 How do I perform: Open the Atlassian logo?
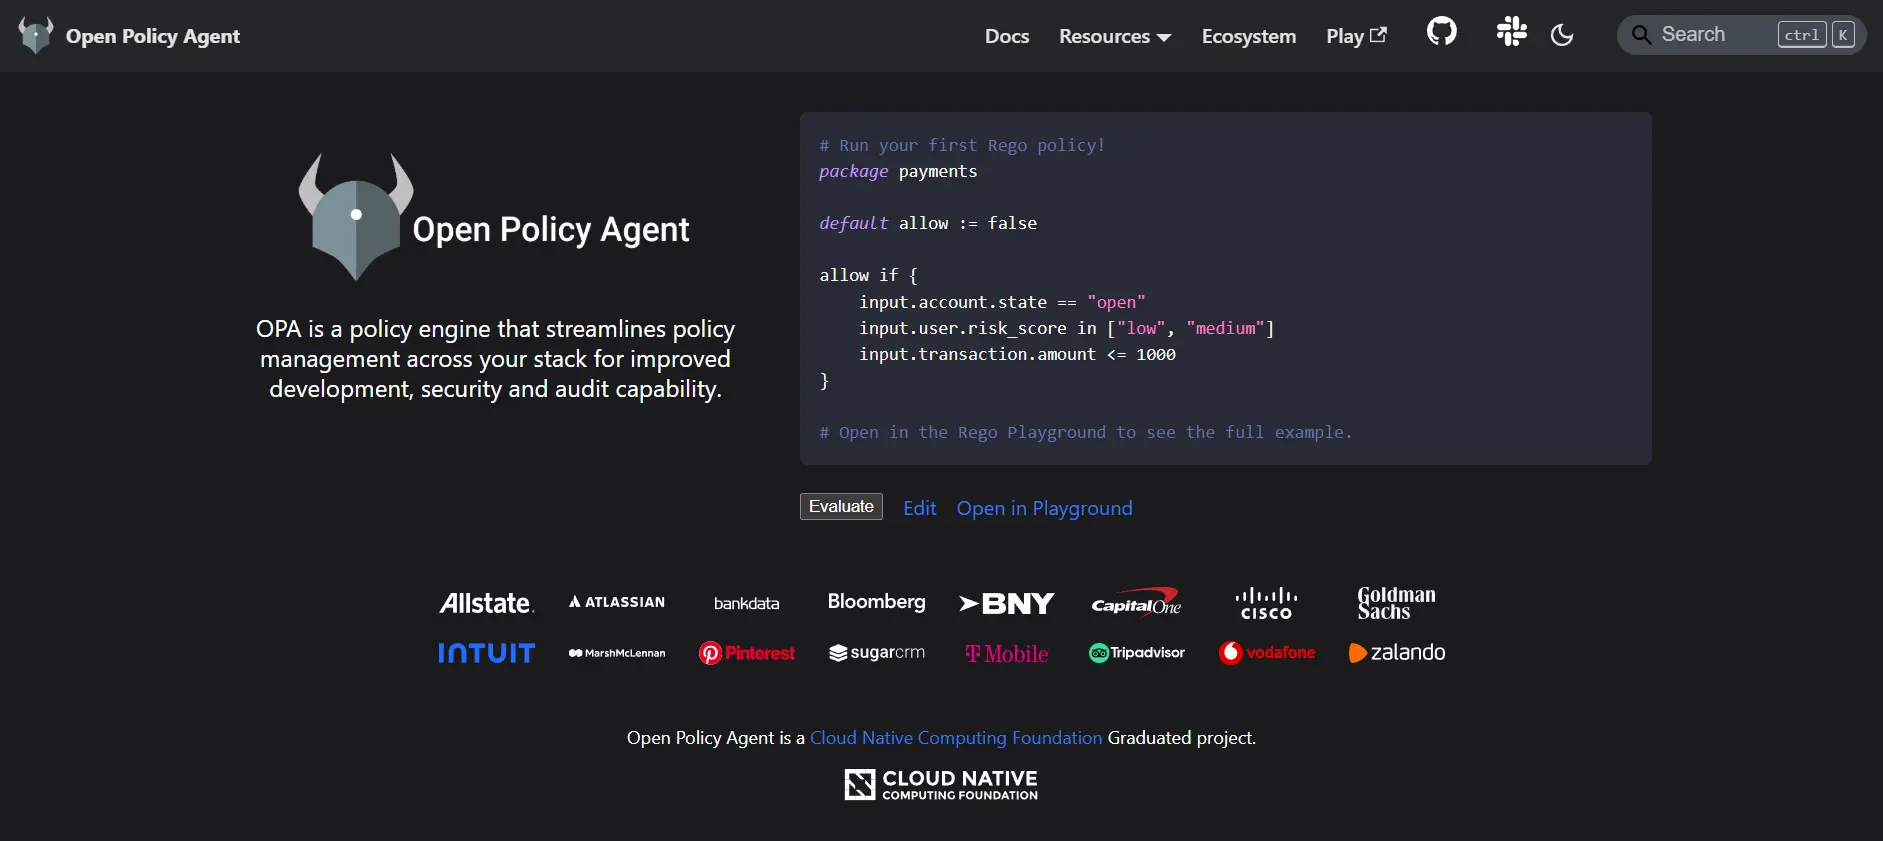617,602
